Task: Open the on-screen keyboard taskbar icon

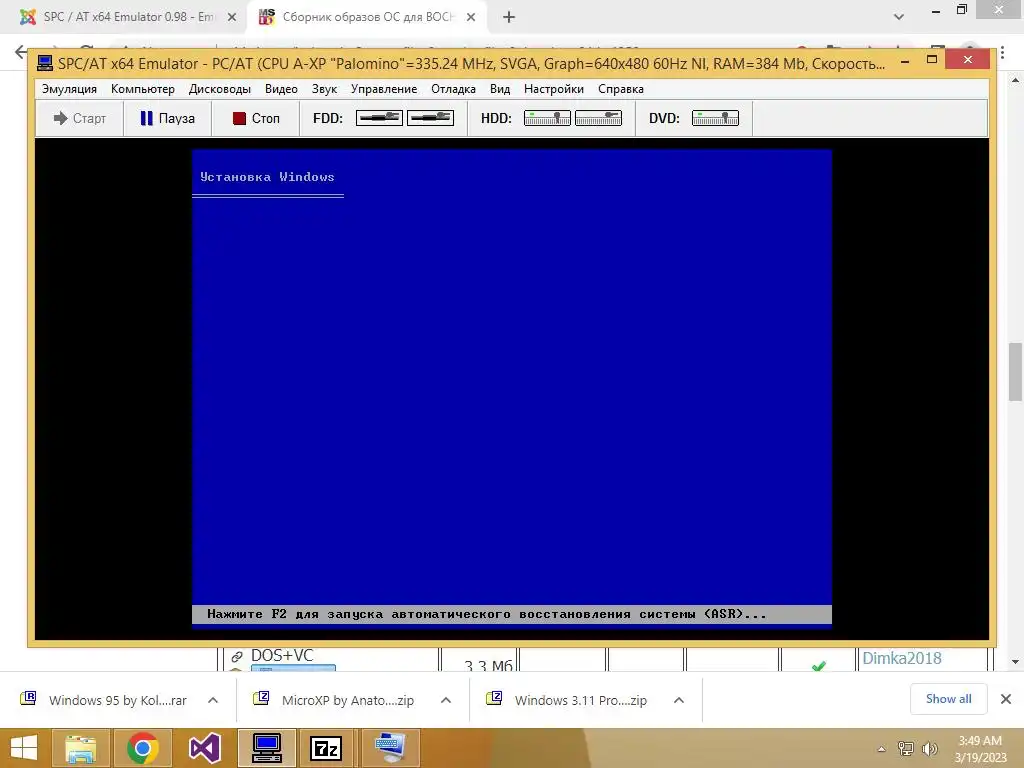Action: (x=390, y=748)
